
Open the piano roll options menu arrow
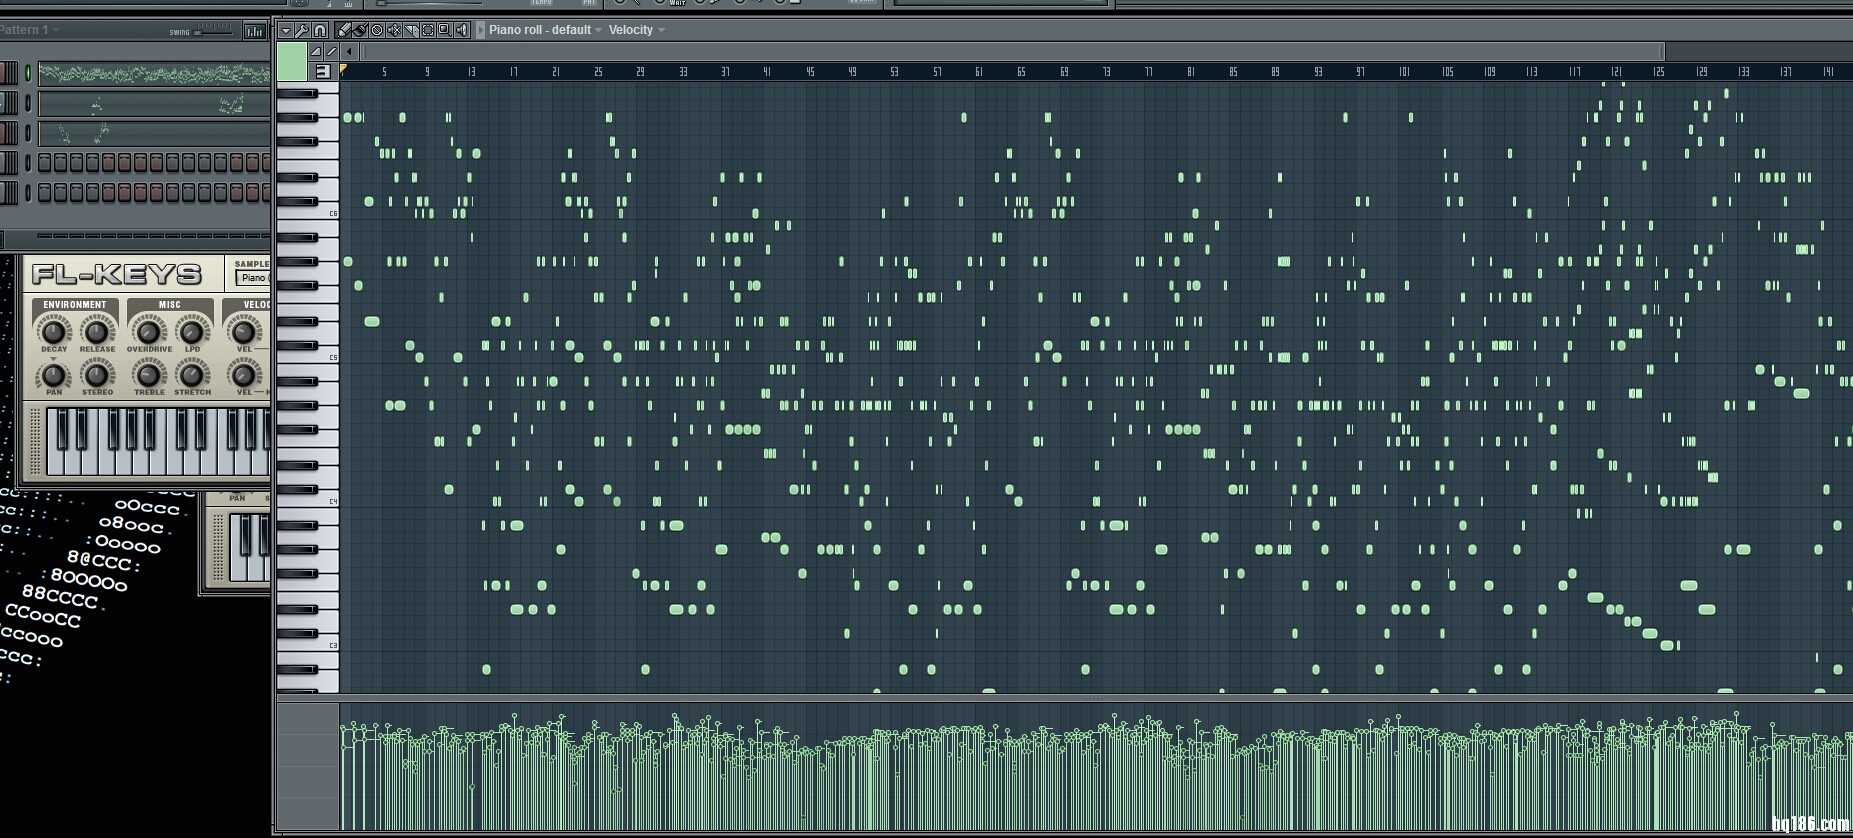[286, 30]
